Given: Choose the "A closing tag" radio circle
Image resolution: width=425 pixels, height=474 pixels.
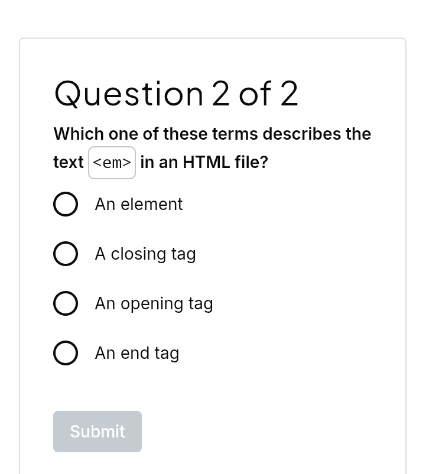Looking at the screenshot, I should (66, 254).
